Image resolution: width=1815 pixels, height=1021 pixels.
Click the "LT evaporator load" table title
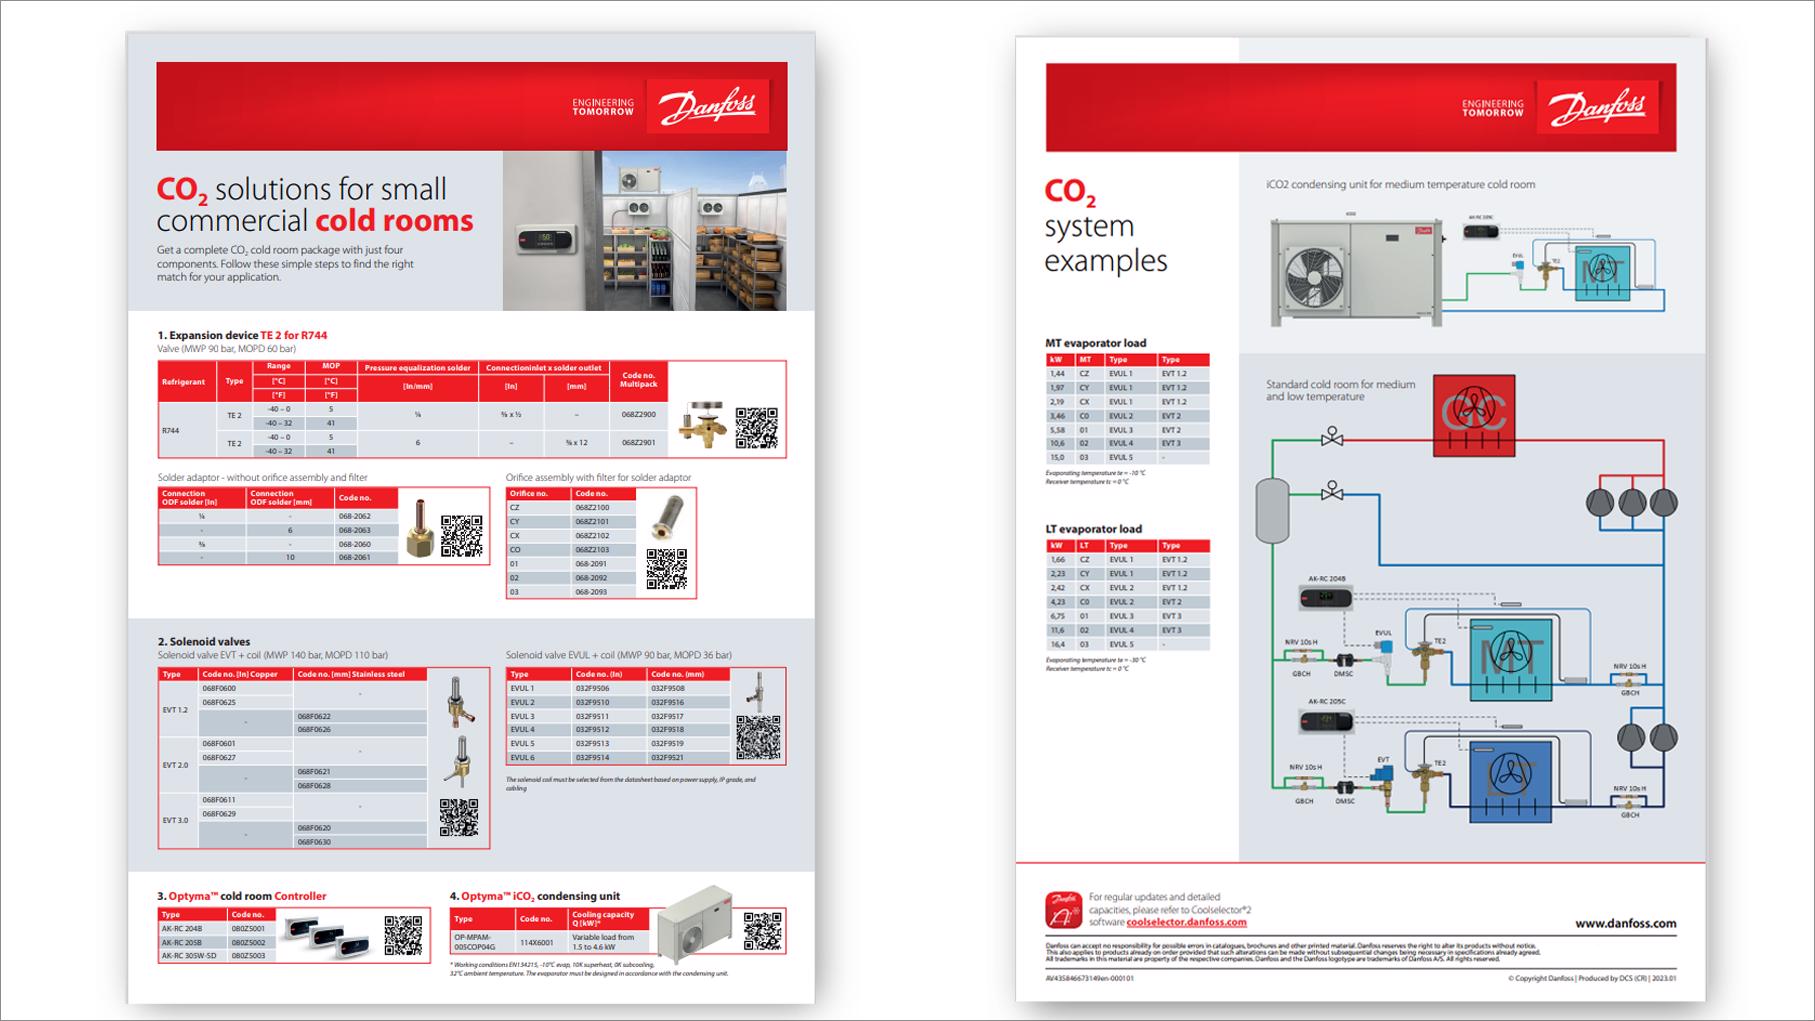click(x=1094, y=529)
